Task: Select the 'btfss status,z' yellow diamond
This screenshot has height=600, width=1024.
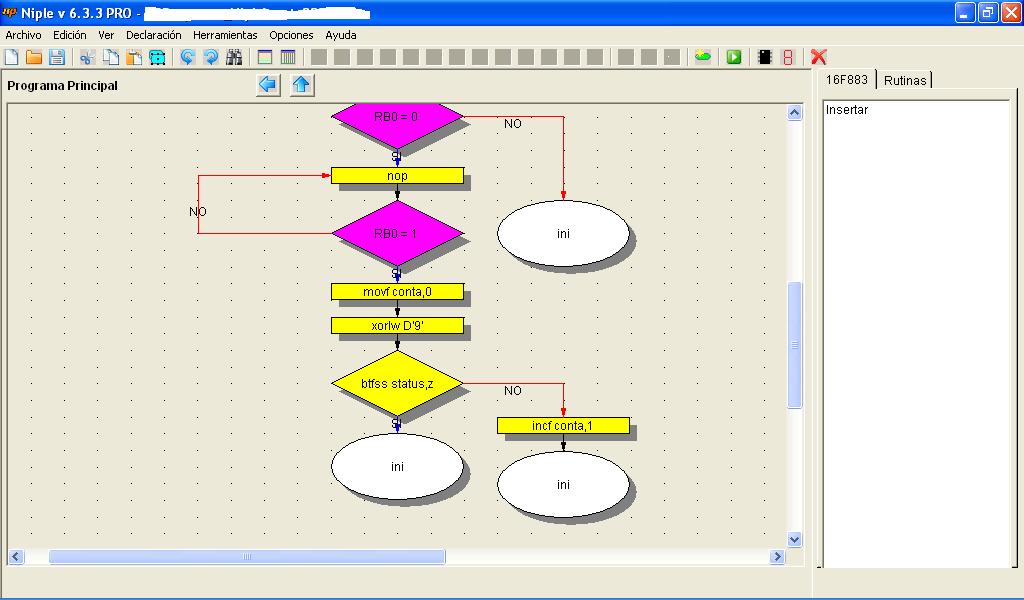Action: (397, 384)
